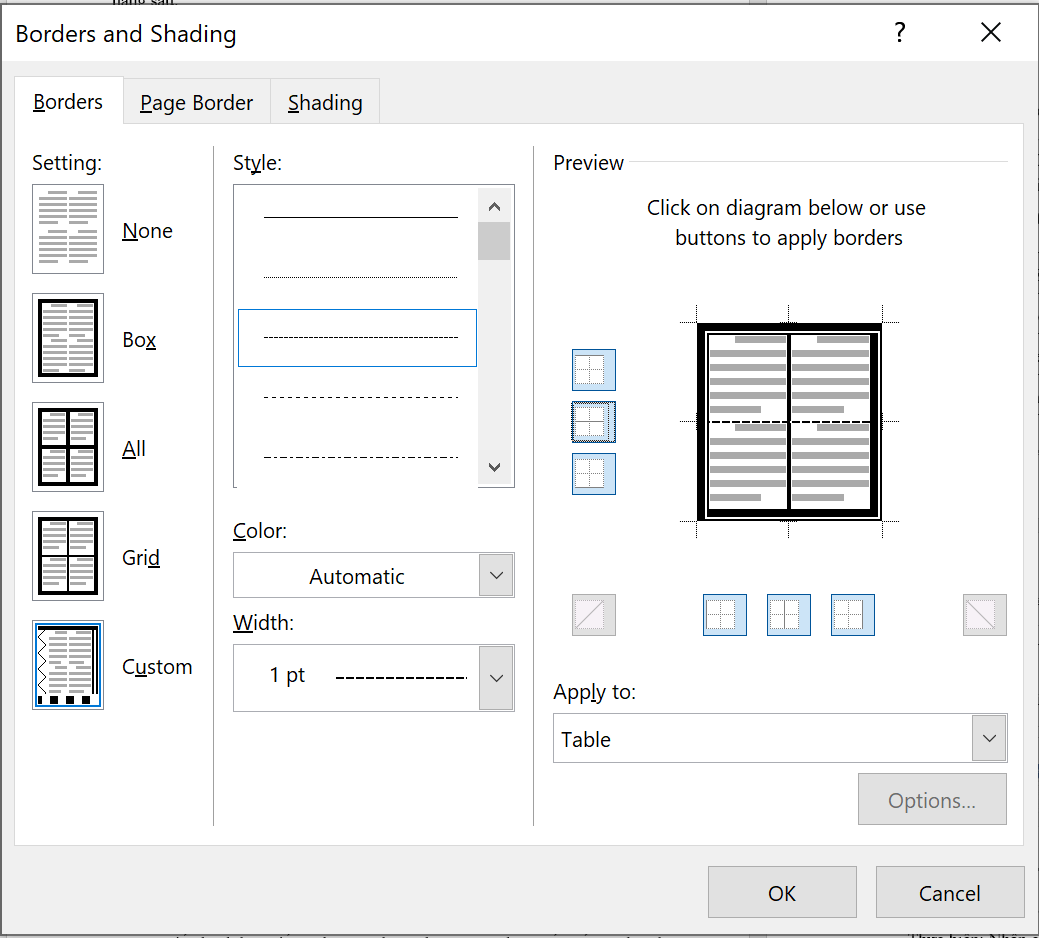Screen dimensions: 1039x938
Task: Open the Width dropdown arrow
Action: (x=496, y=678)
